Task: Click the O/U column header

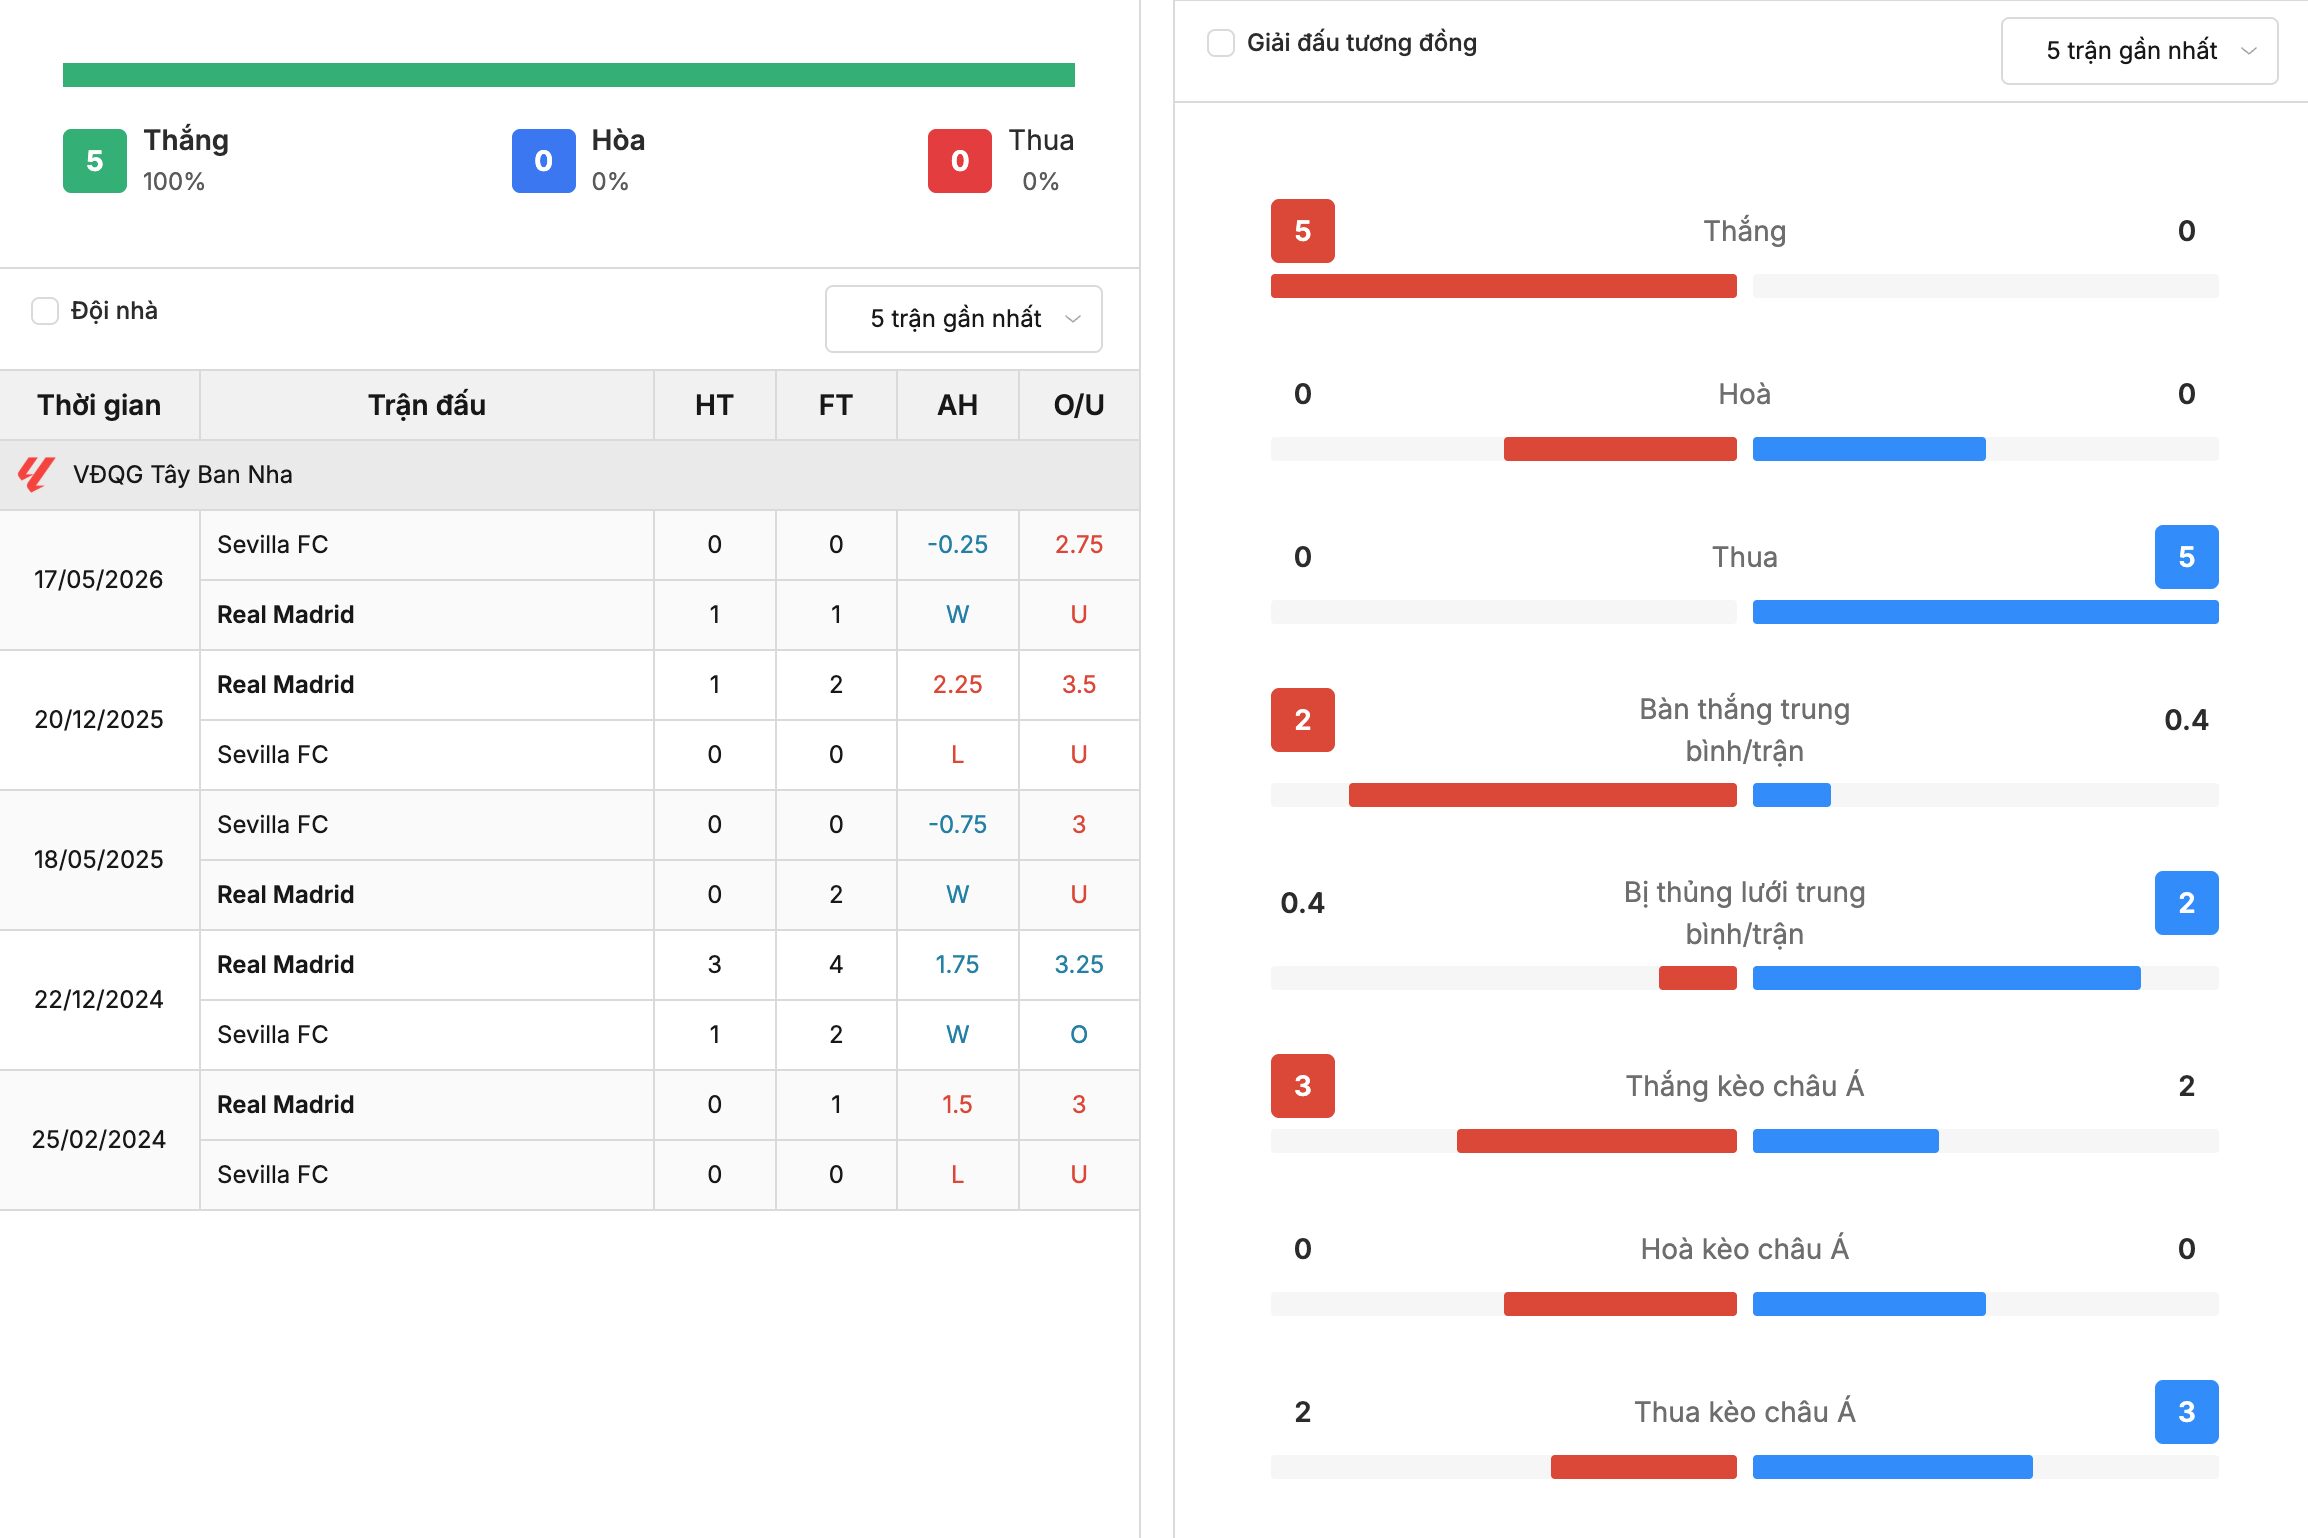Action: click(x=1079, y=405)
